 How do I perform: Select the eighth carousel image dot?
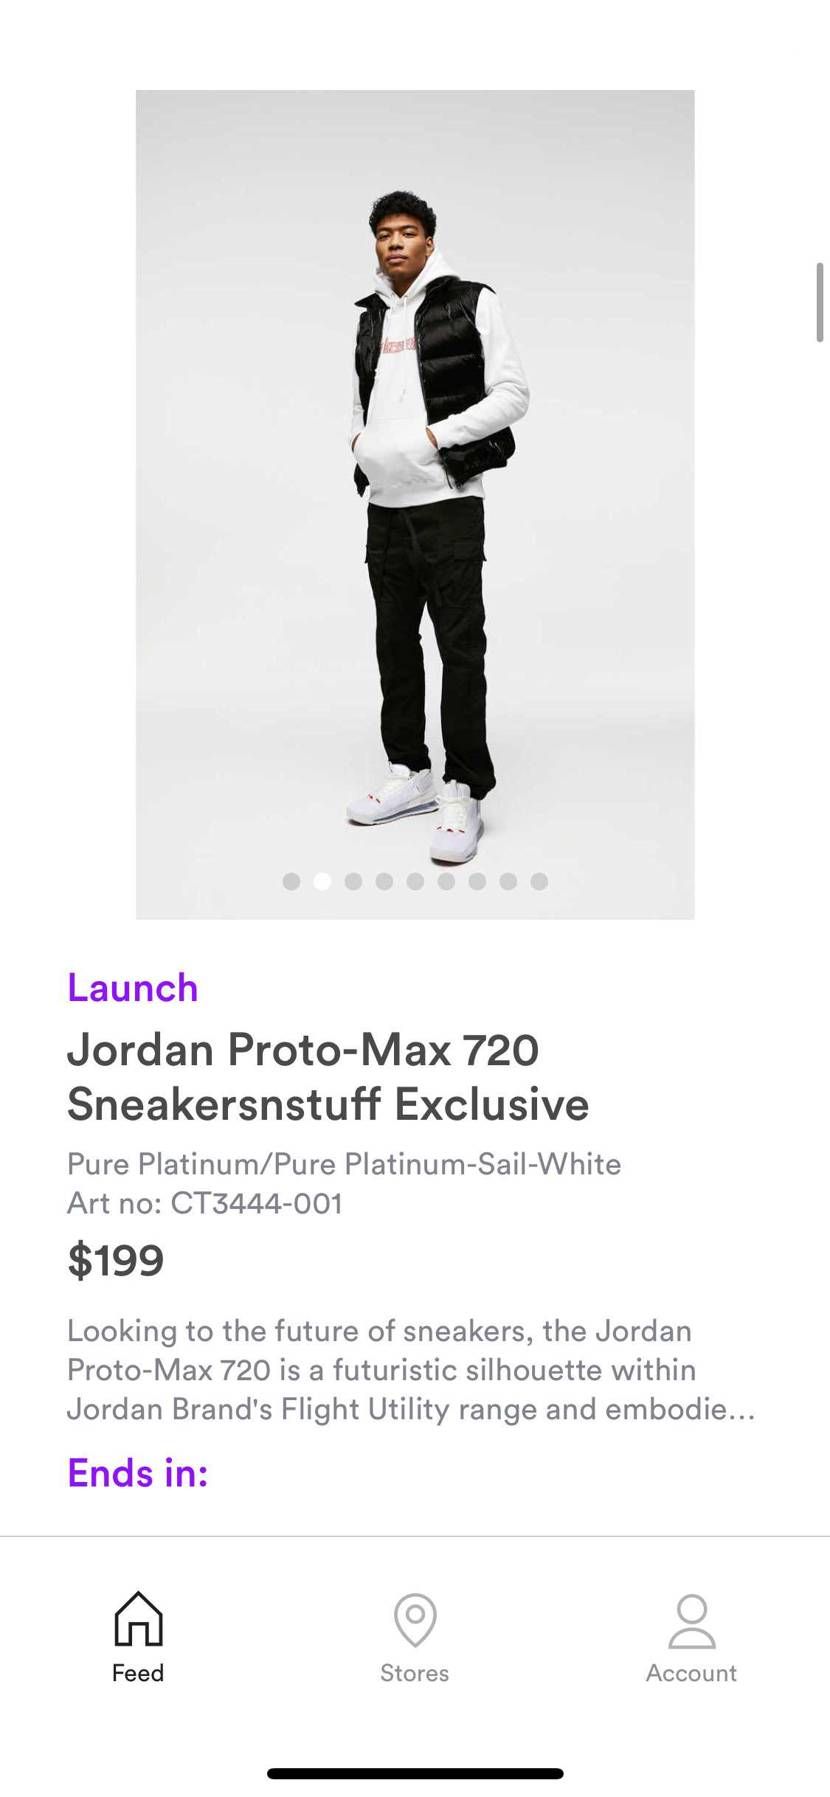[508, 881]
